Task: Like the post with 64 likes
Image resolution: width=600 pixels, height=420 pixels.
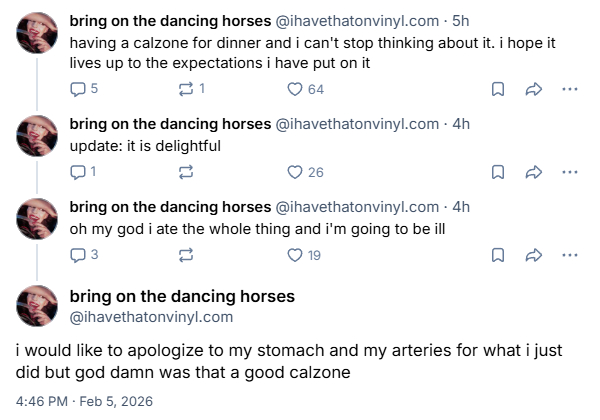Action: [295, 89]
